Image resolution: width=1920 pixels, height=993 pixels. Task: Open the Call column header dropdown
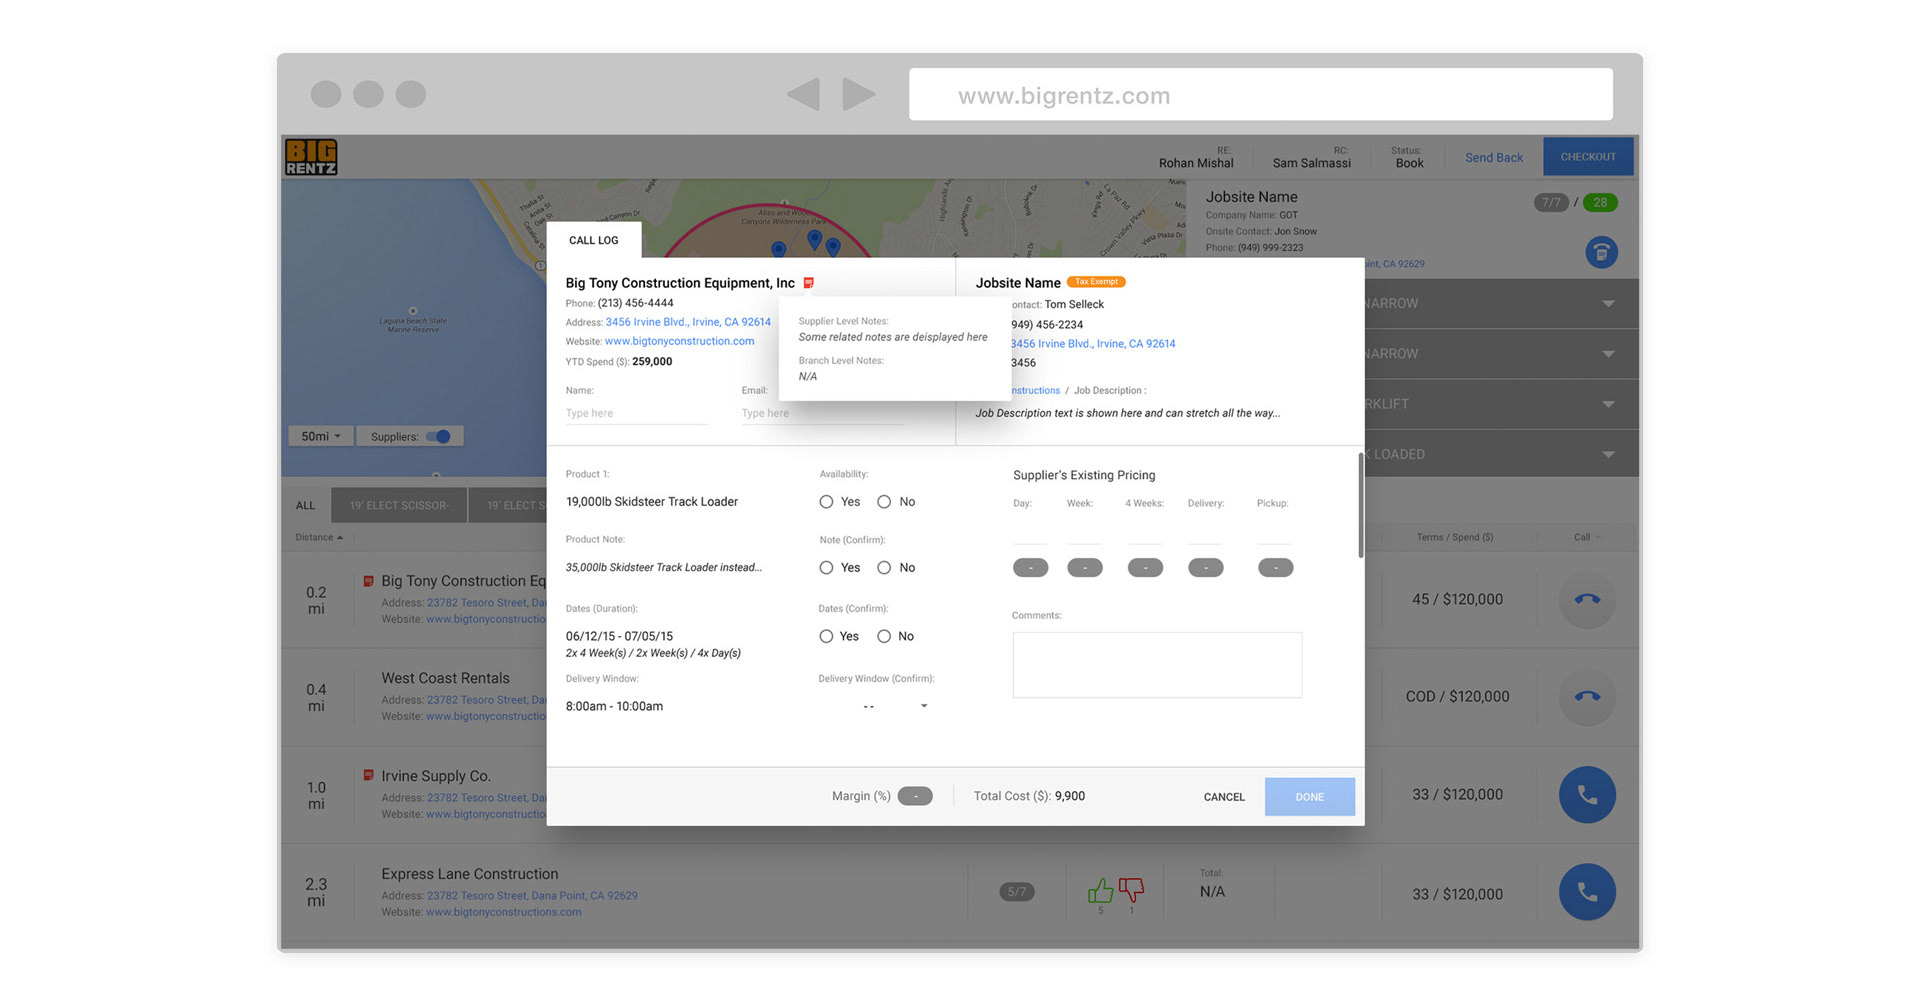coord(1587,537)
